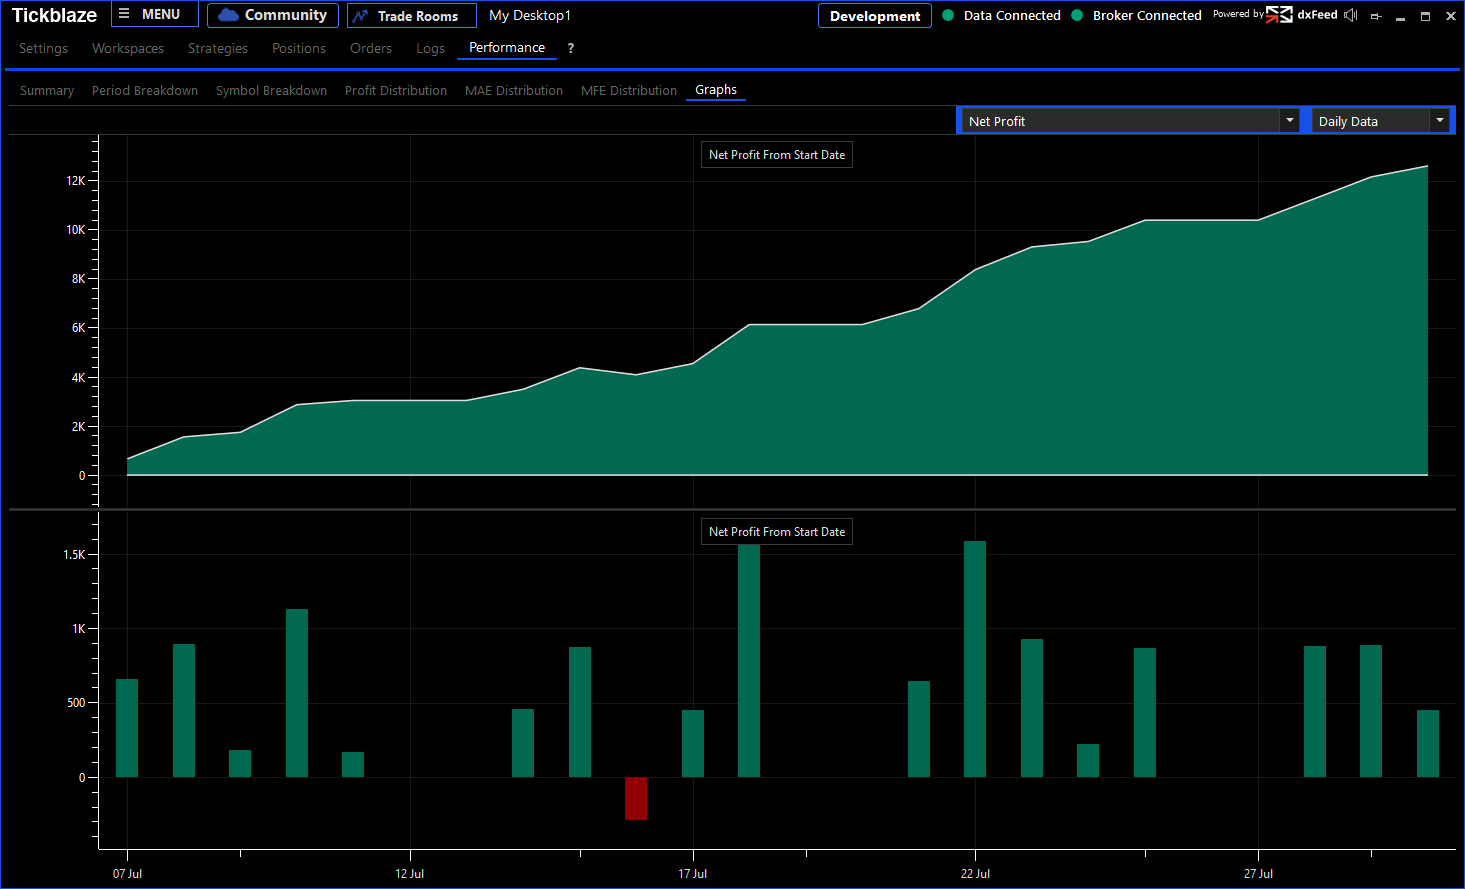Click the Data Connected status indicator

click(948, 15)
